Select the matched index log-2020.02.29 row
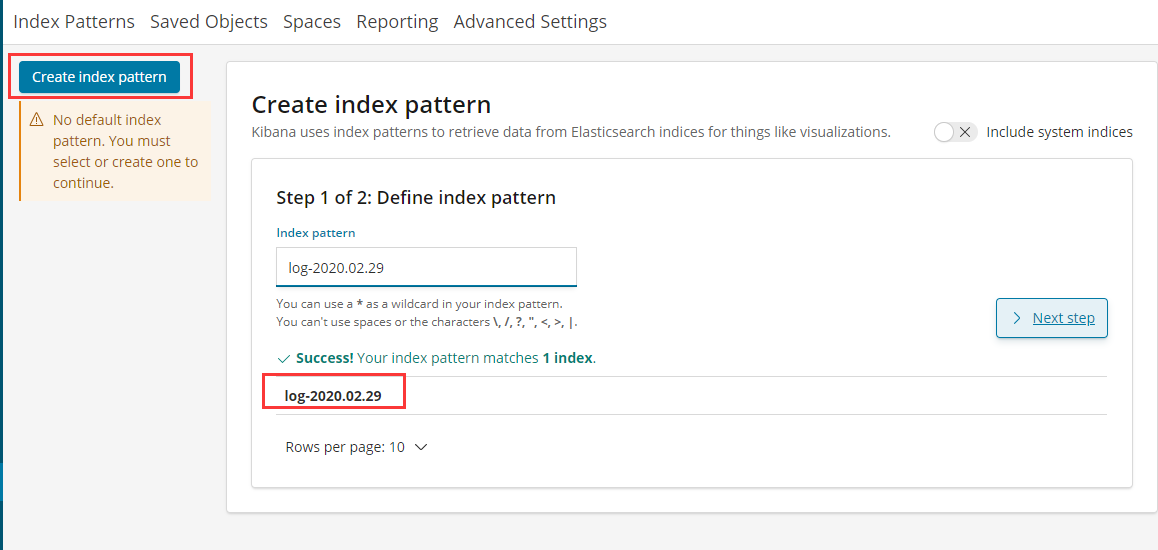The height and width of the screenshot is (550, 1158). [x=334, y=396]
